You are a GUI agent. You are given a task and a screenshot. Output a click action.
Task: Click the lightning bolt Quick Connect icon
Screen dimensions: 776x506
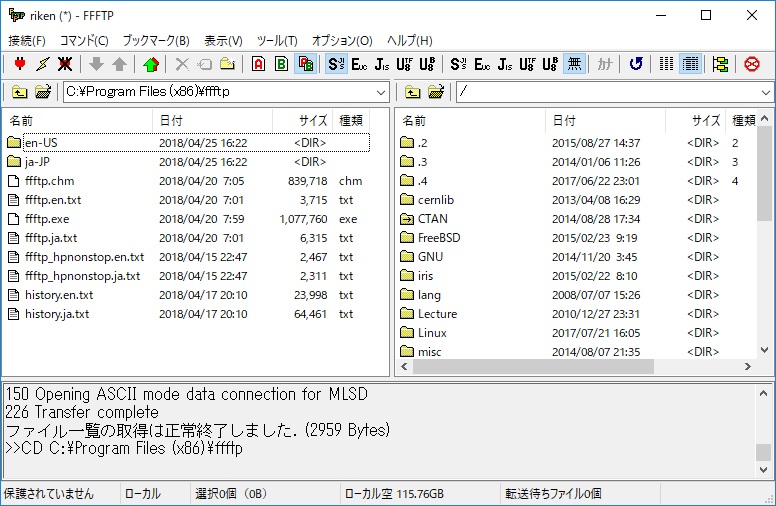tap(42, 64)
